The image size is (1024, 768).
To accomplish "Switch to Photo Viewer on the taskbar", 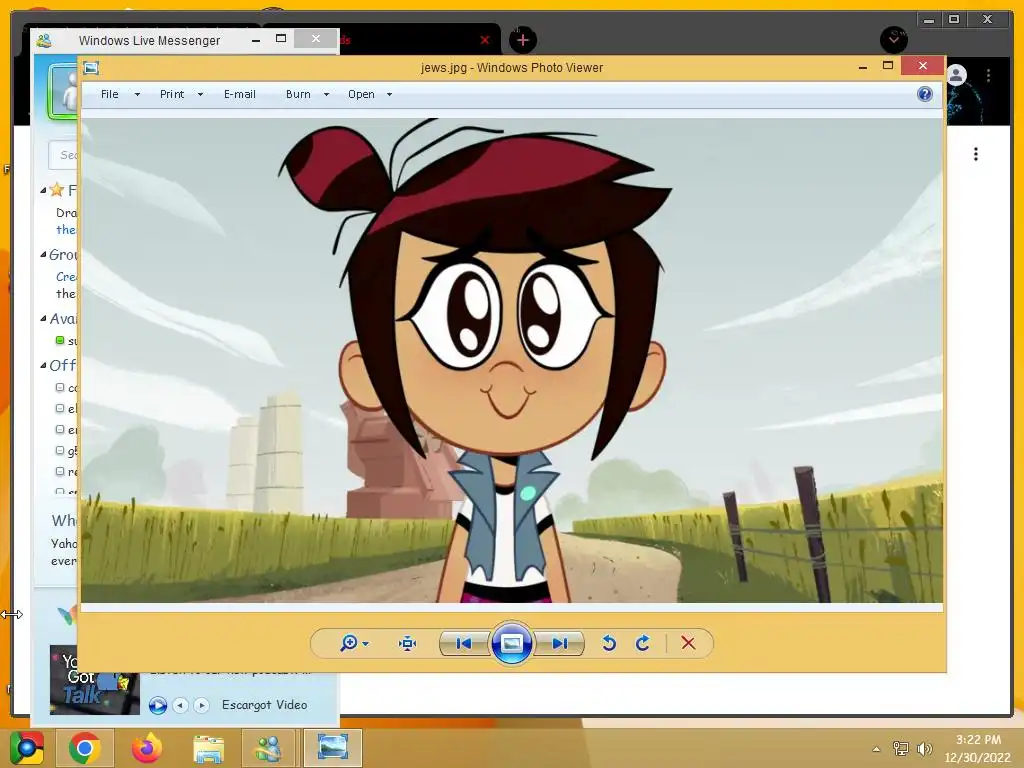I will [332, 748].
